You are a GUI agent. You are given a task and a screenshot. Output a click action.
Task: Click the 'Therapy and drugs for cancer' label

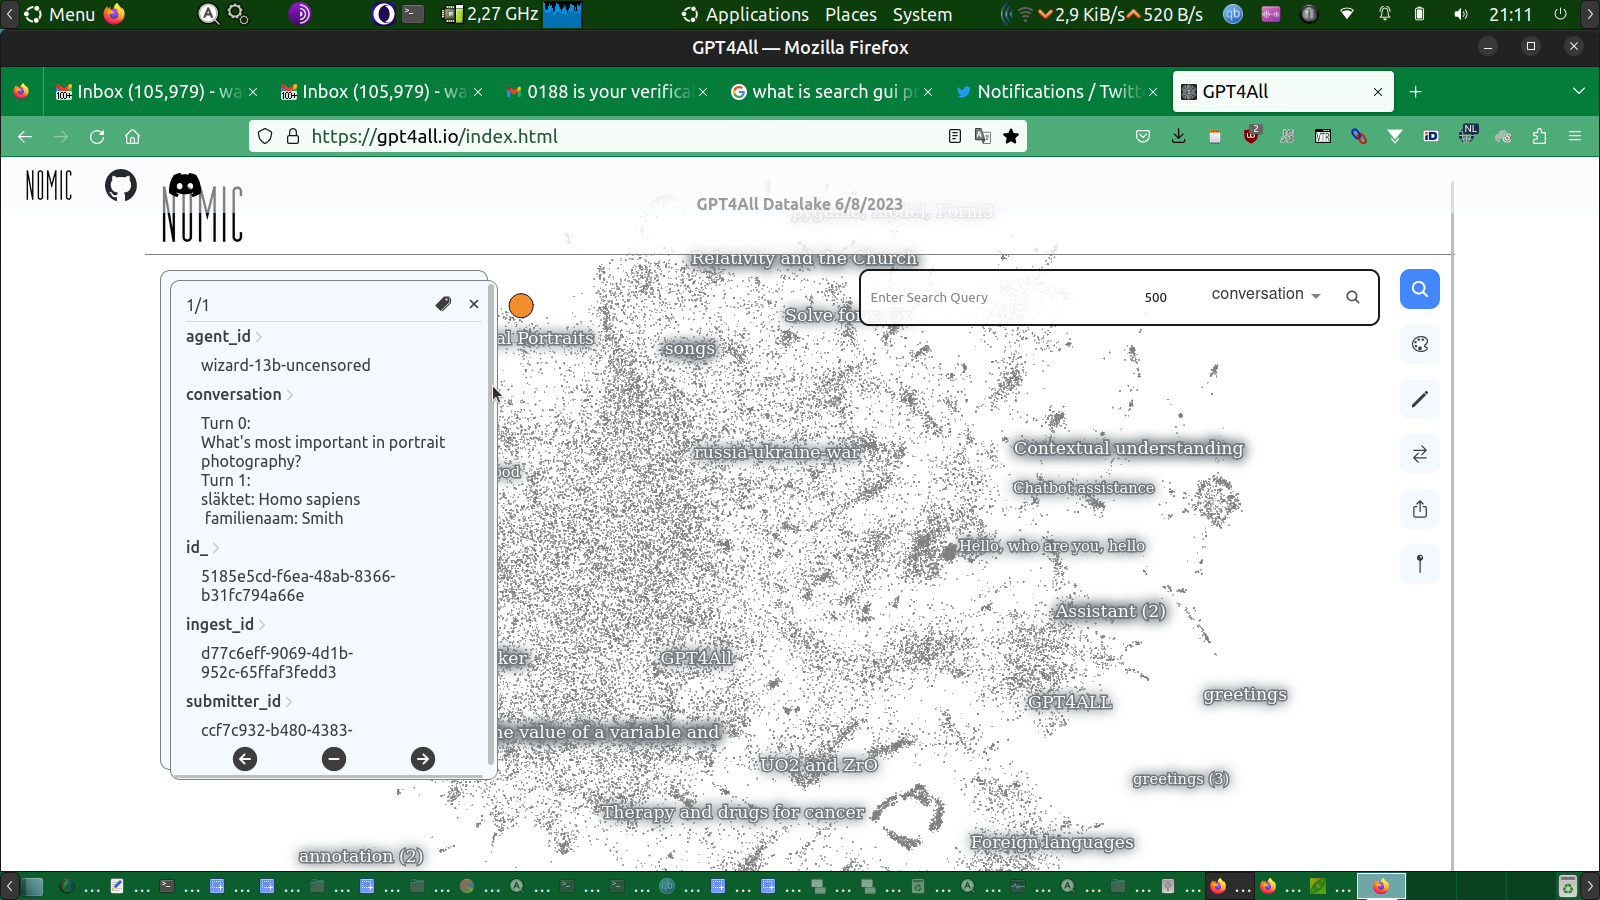[x=733, y=812]
